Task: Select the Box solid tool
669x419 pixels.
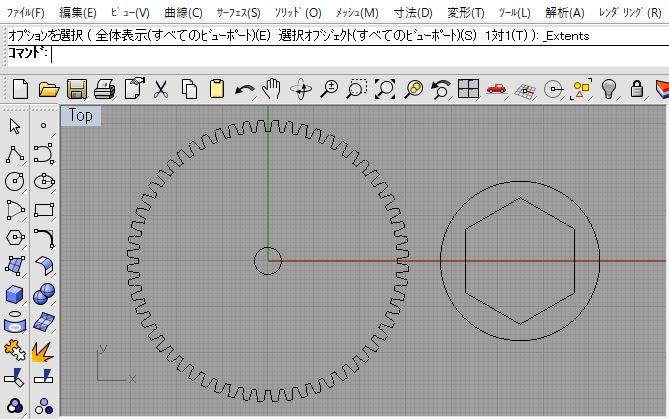Action: 15,294
